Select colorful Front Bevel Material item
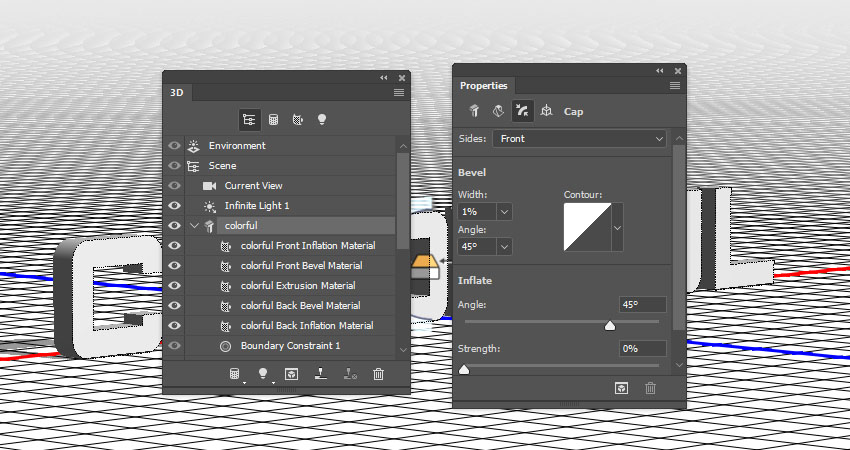Screen dimensions: 850x450 click(301, 266)
